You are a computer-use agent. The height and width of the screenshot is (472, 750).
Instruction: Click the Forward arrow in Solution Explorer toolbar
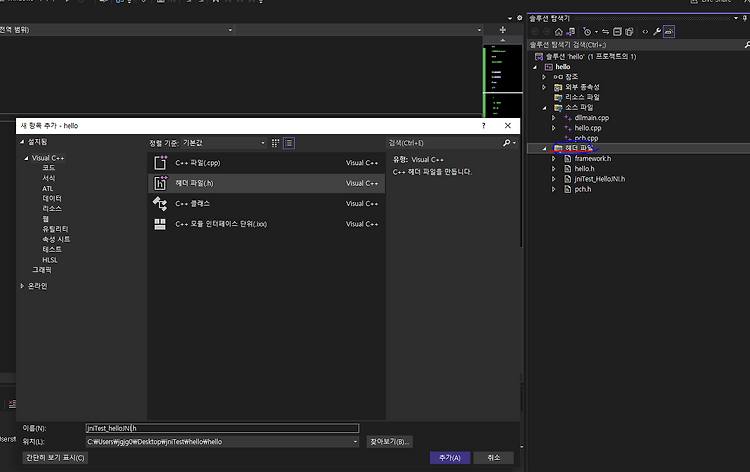(x=546, y=32)
